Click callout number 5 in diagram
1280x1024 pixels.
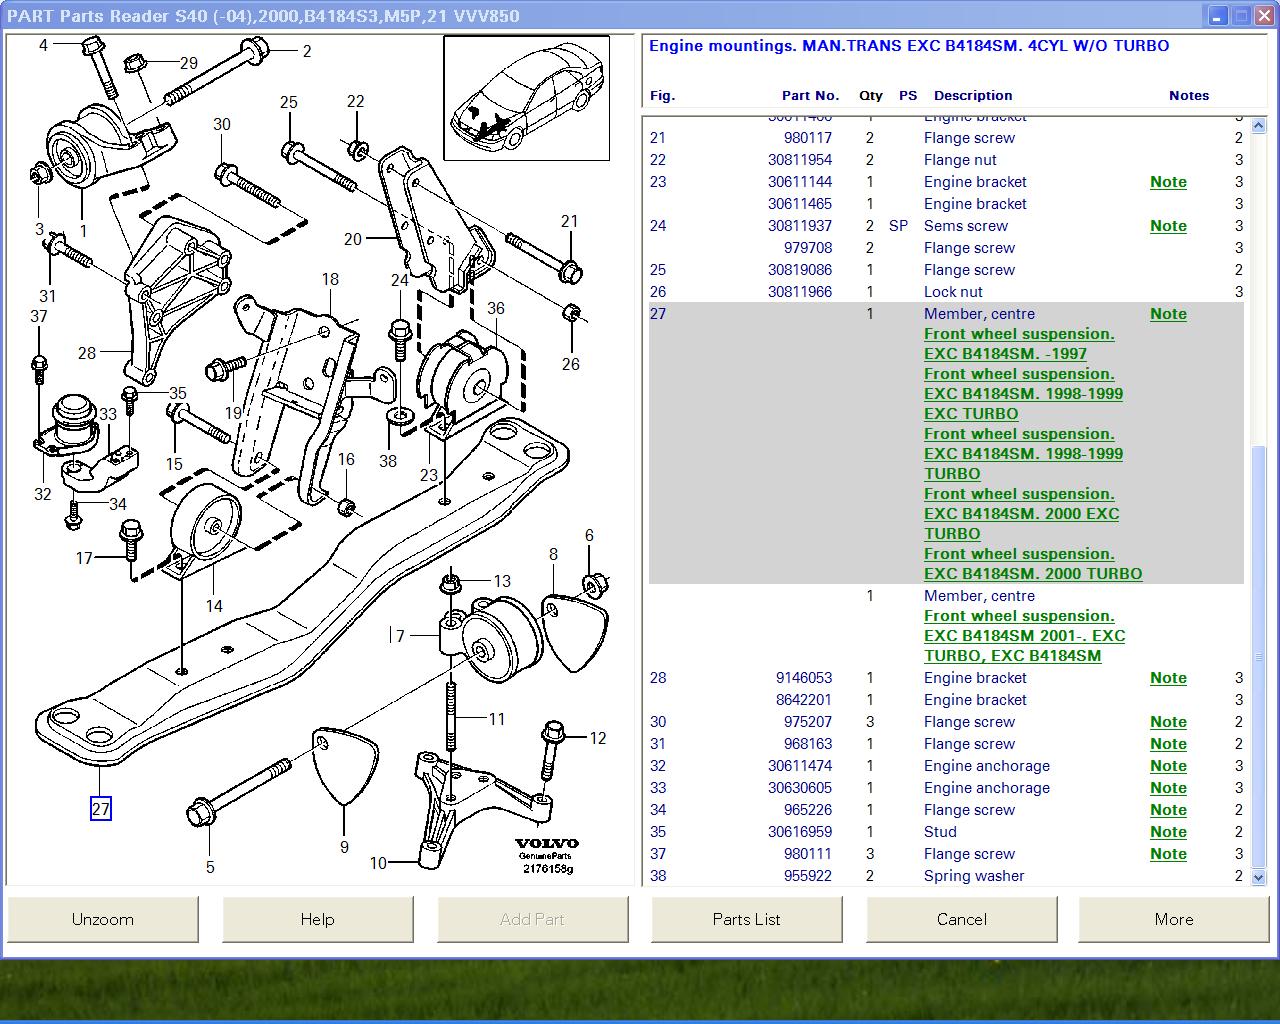click(x=210, y=867)
